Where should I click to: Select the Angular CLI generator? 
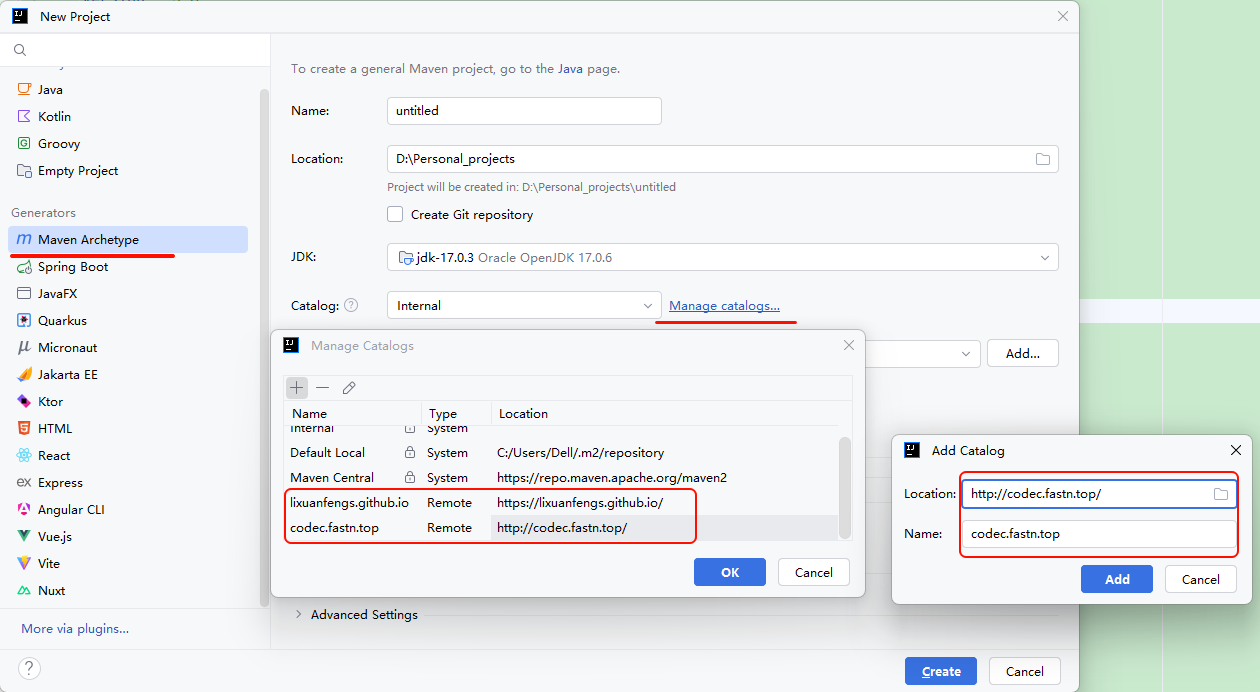pos(128,509)
